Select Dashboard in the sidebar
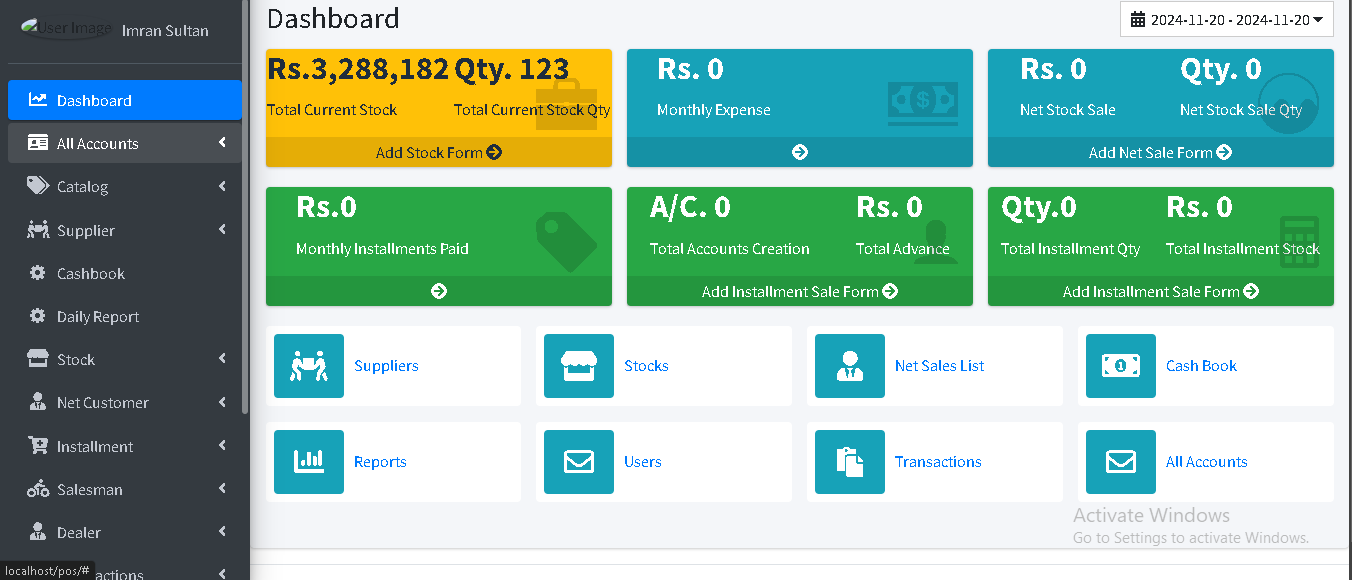Viewport: 1352px width, 580px height. pos(124,100)
